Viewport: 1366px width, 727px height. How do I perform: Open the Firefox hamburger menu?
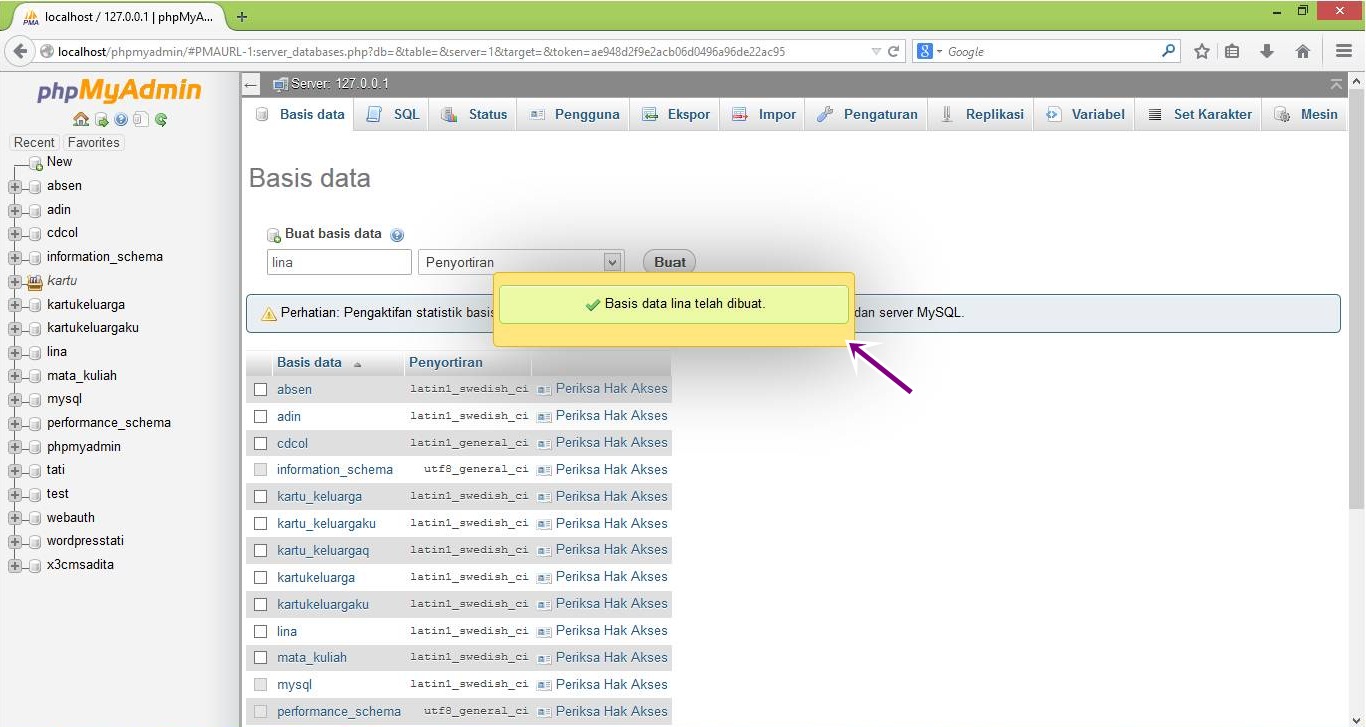tap(1344, 51)
